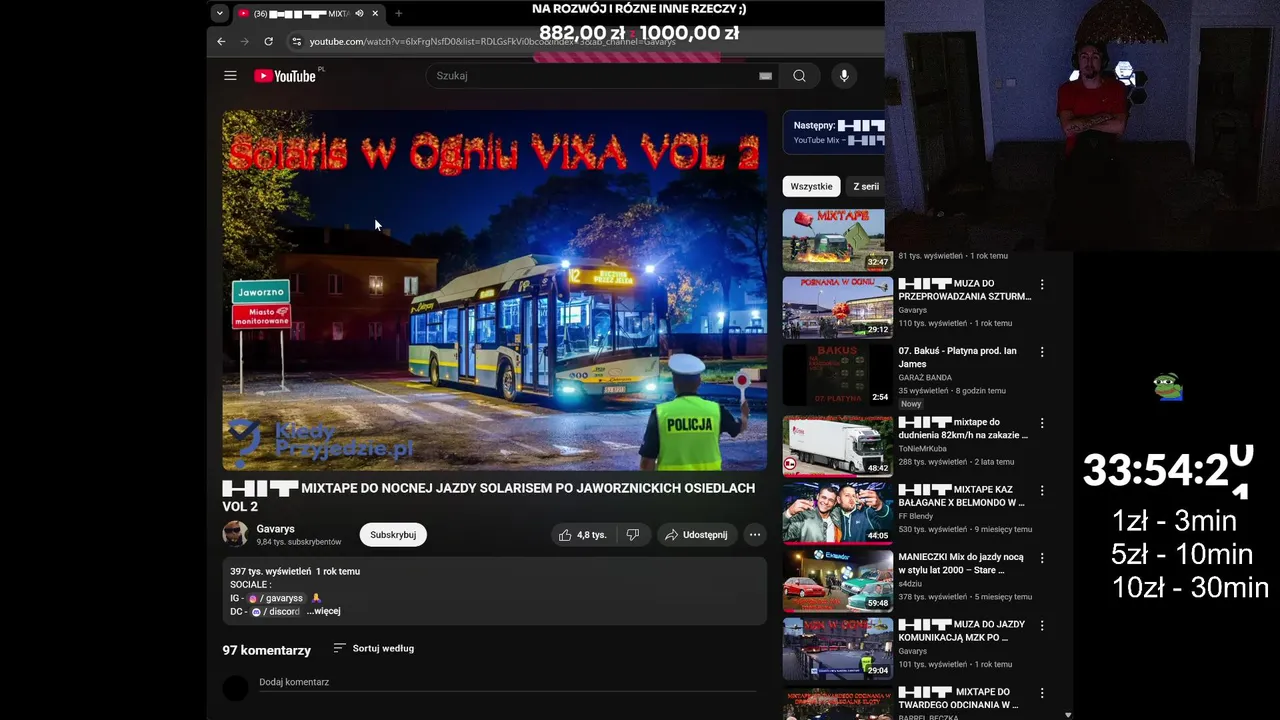Open the Gavarys channel name link

(x=275, y=529)
